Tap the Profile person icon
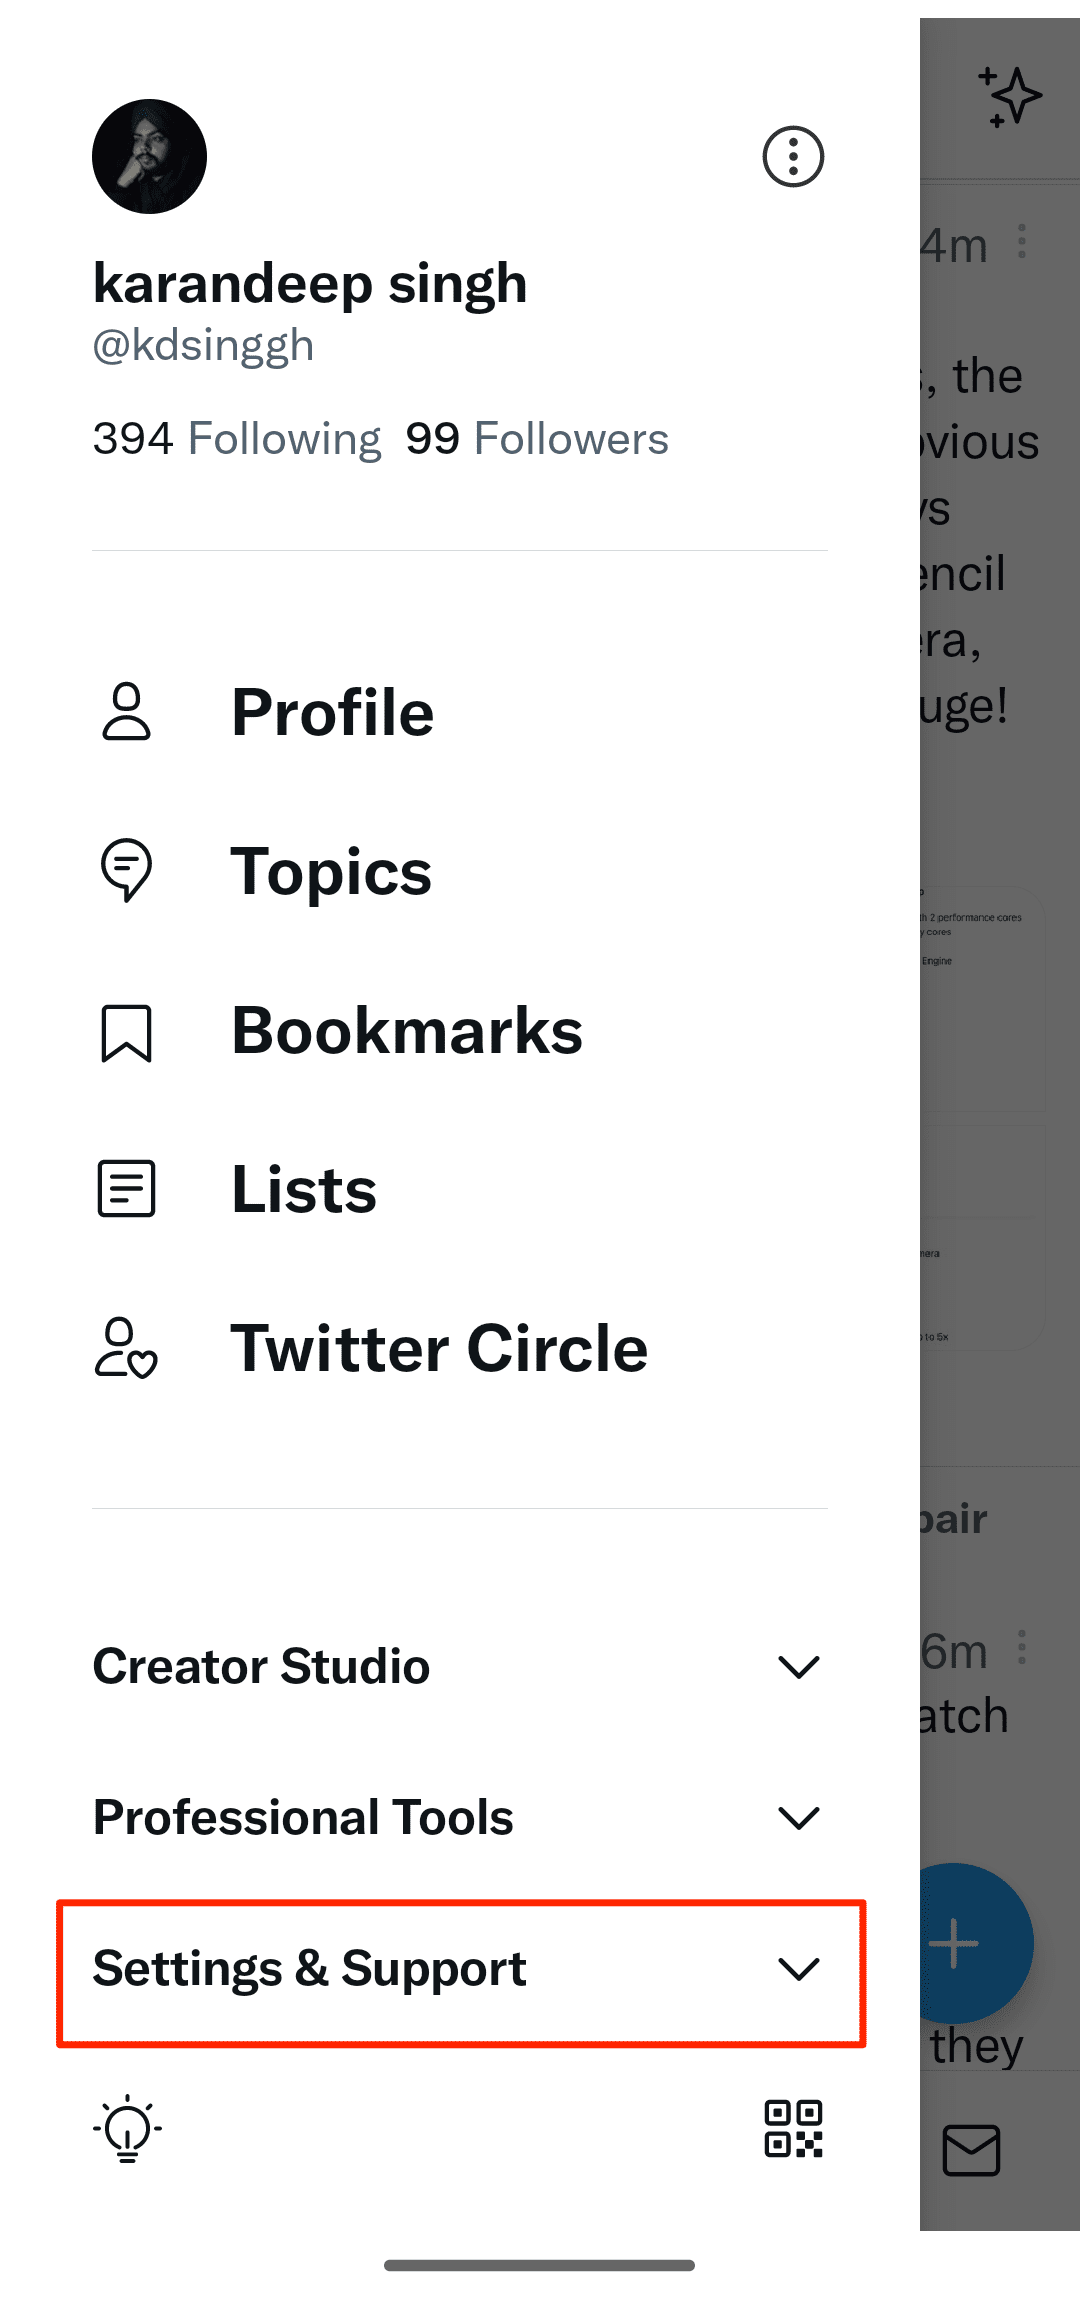Viewport: 1080px width, 2300px height. pos(127,712)
